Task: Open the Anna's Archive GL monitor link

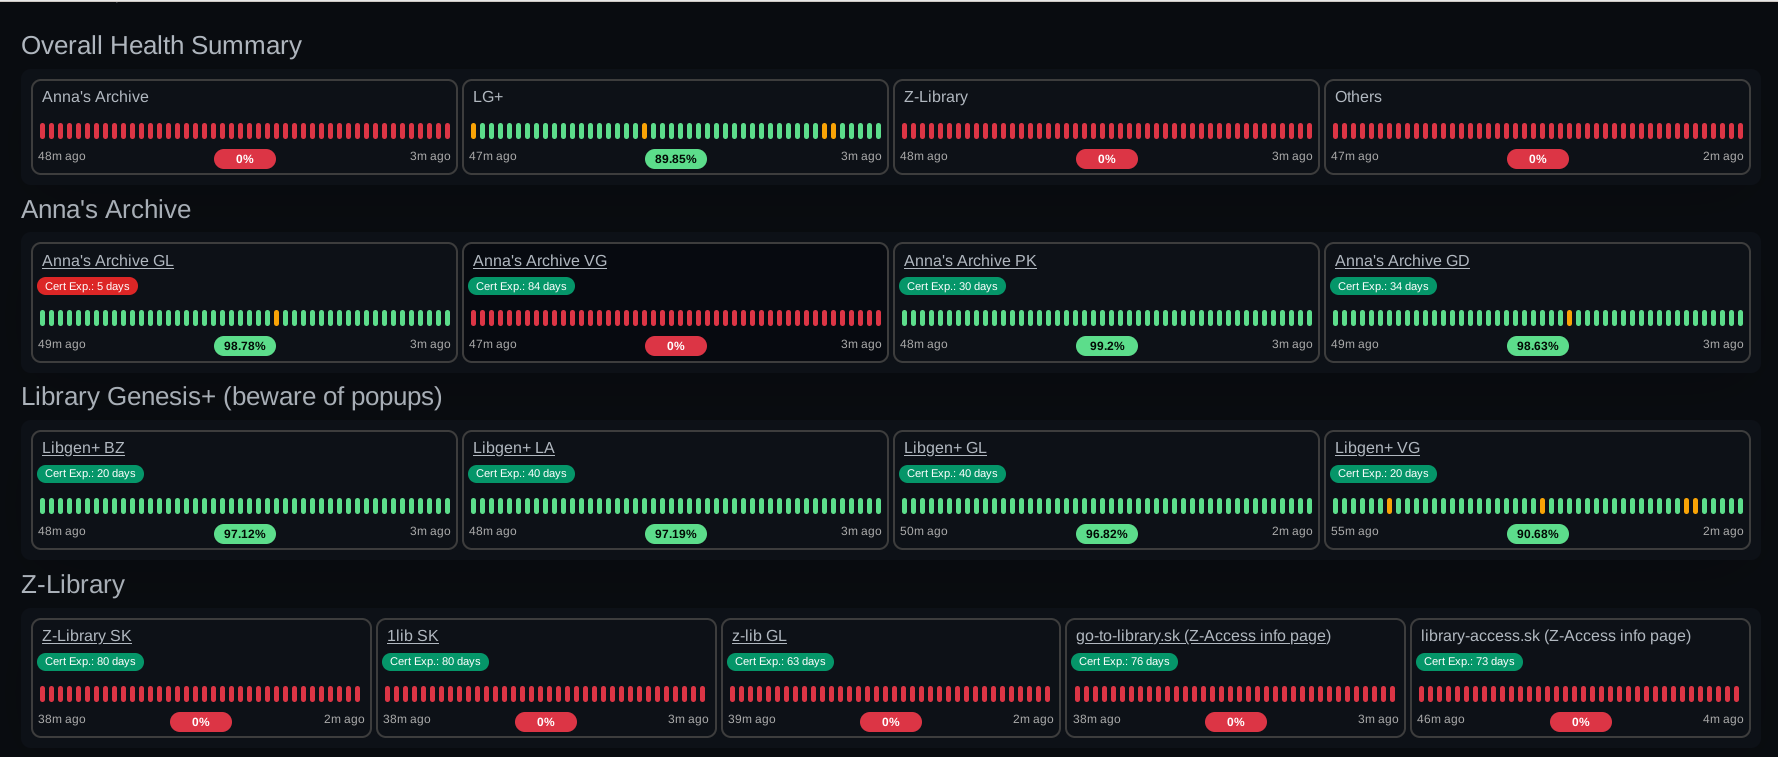Action: pos(108,261)
